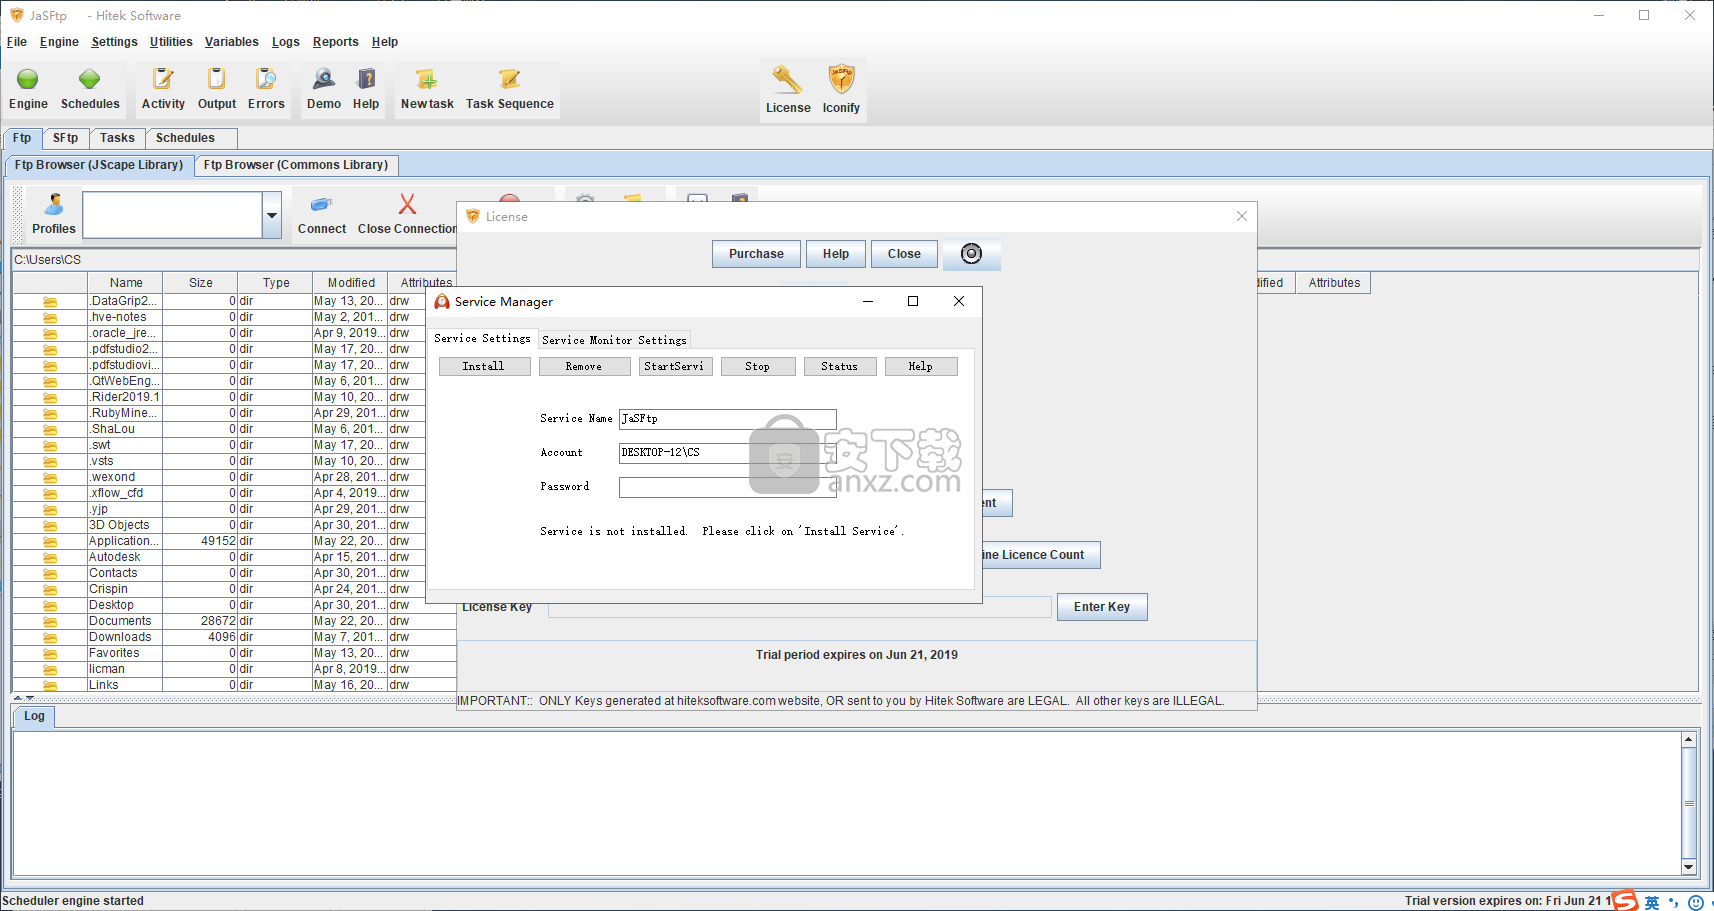
Task: Click the Attributes column header on right pane
Action: tap(1334, 283)
